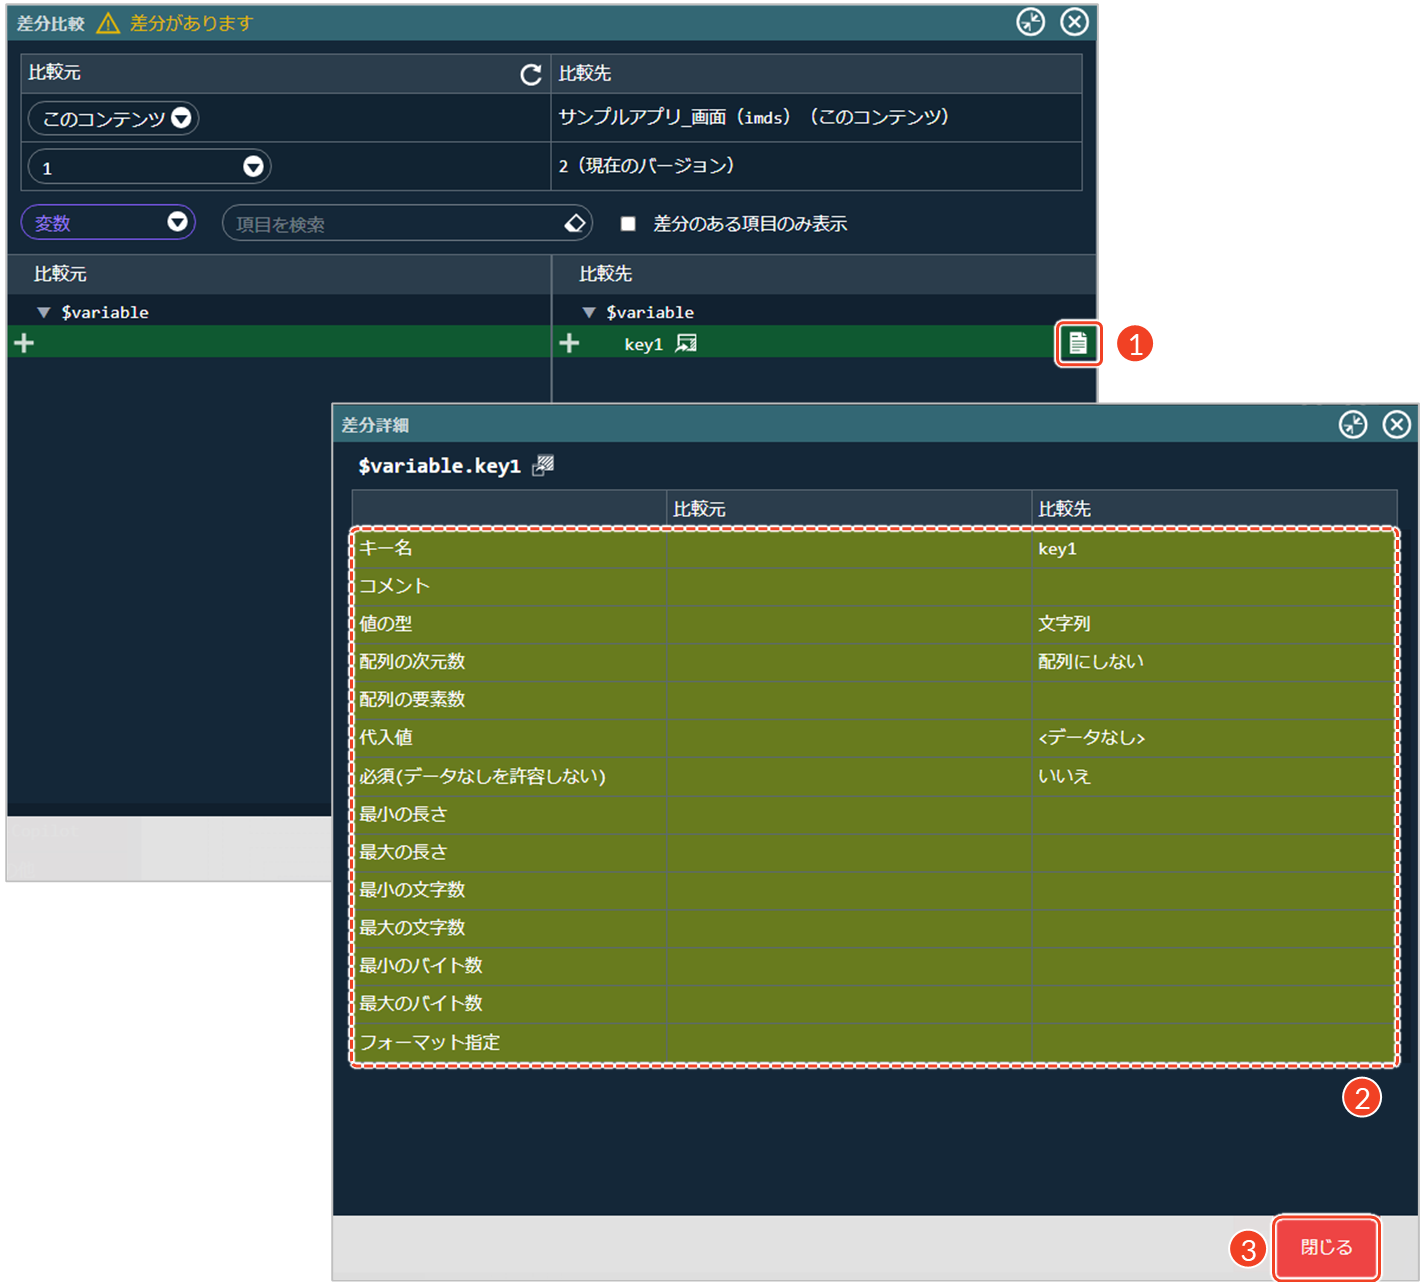Click the link icon beside $variable.key1 title

[543, 465]
